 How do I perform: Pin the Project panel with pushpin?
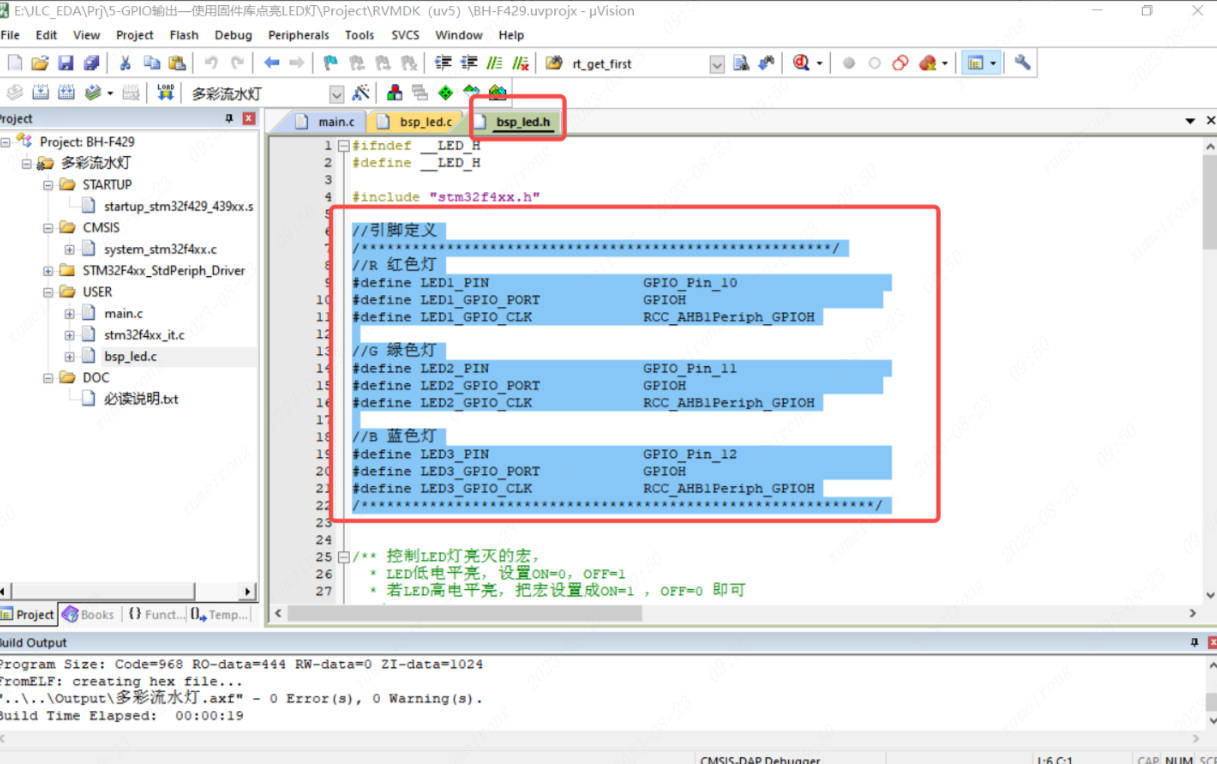229,118
